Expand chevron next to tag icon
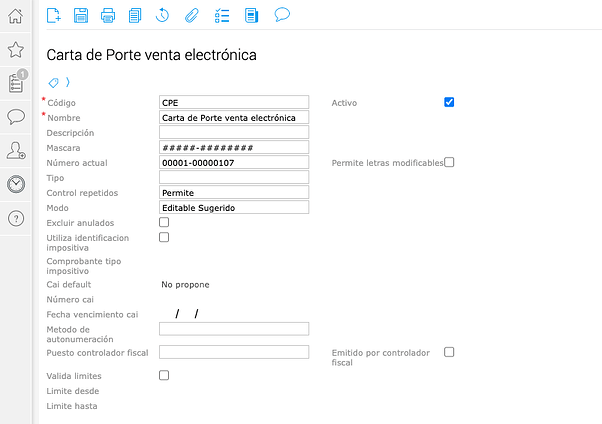 68,82
